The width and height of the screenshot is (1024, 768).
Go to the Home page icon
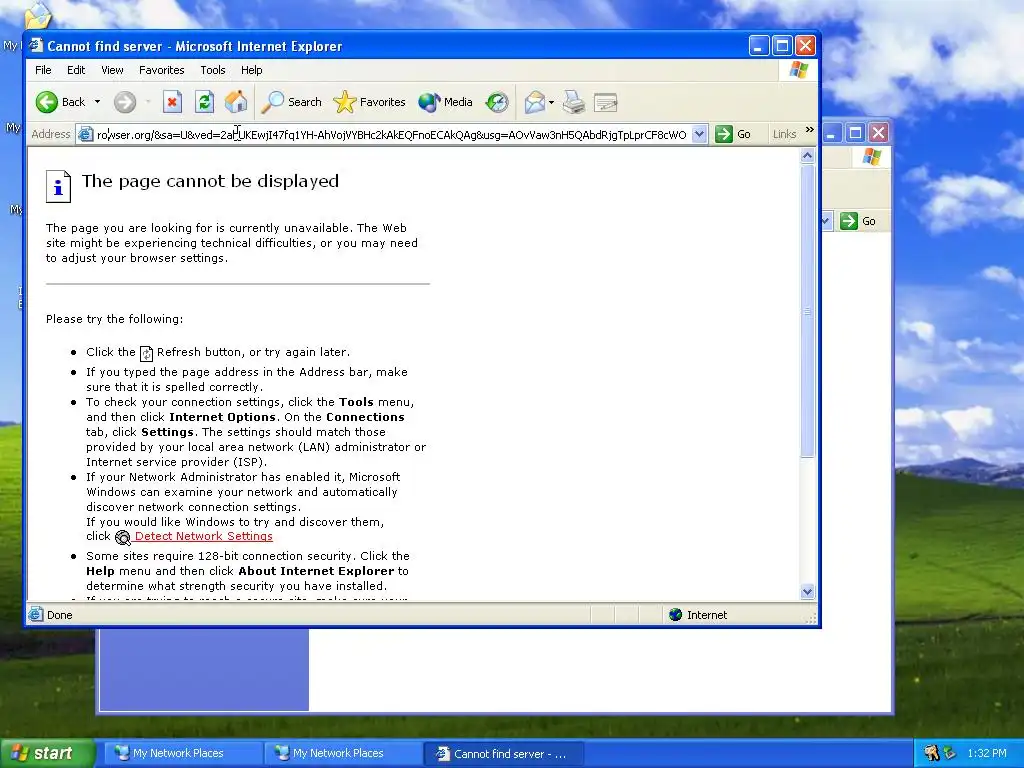(236, 102)
